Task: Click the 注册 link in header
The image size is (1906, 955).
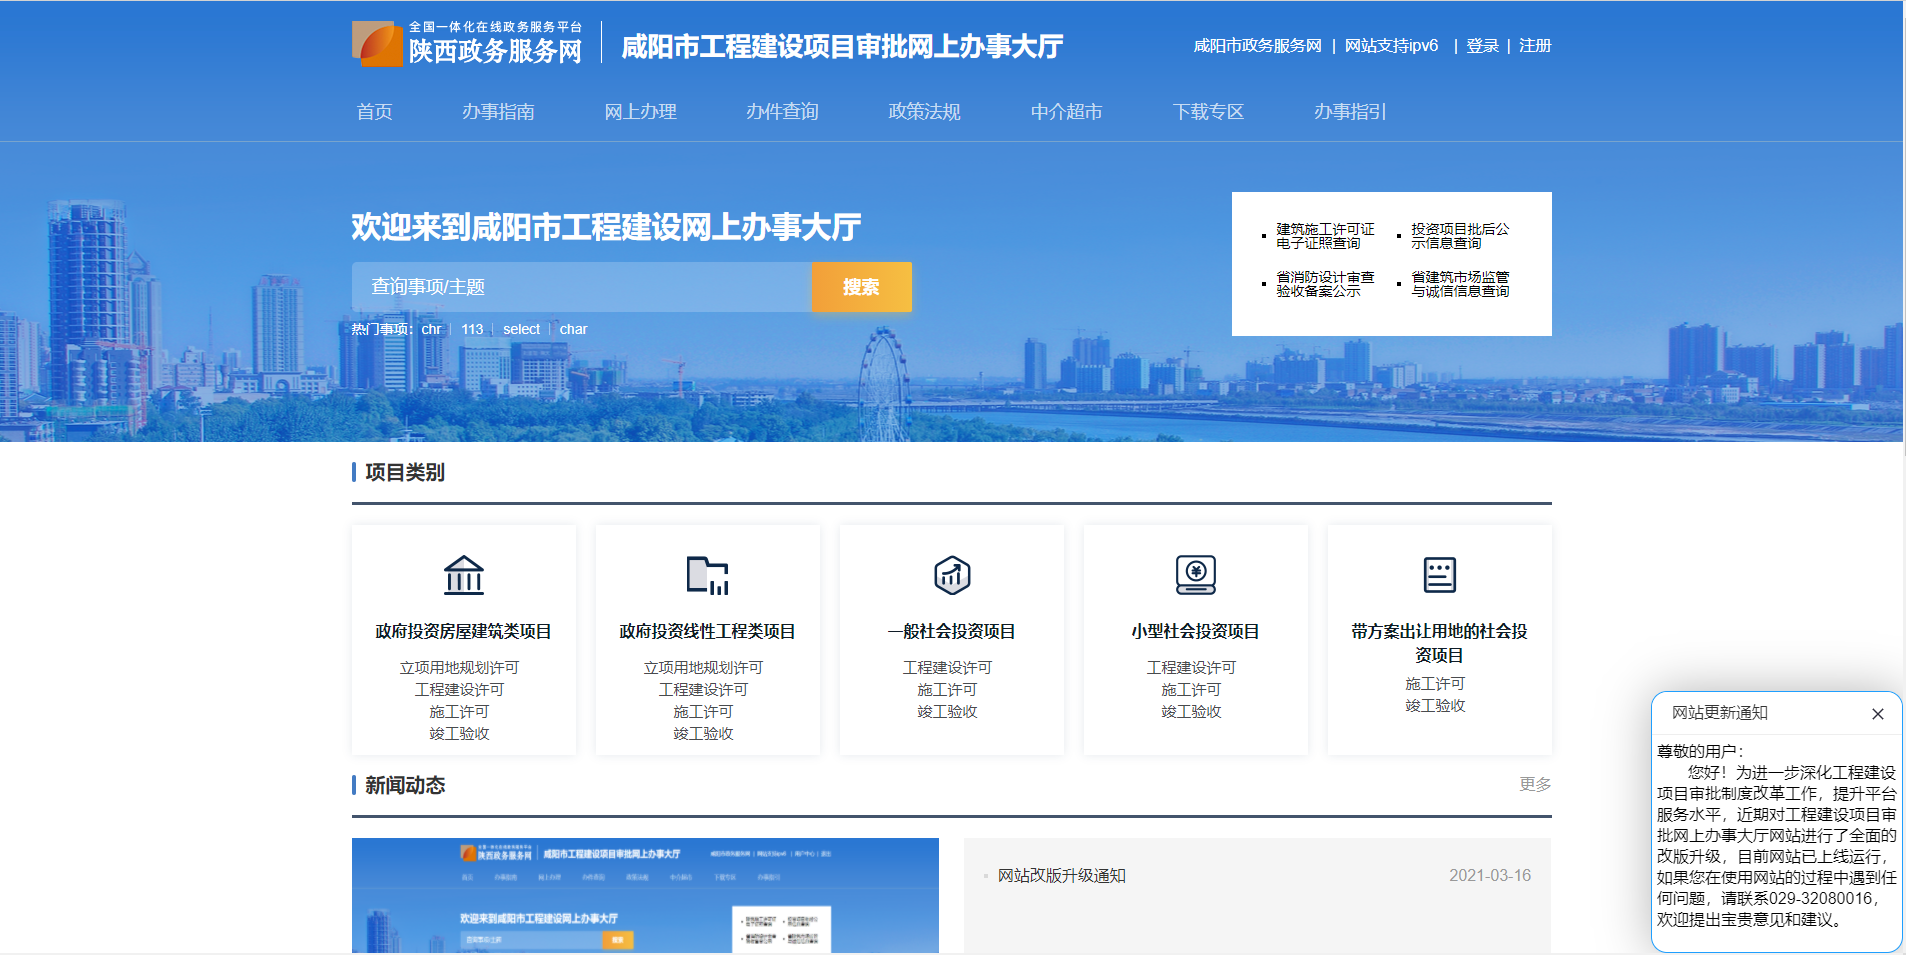Action: [1534, 46]
